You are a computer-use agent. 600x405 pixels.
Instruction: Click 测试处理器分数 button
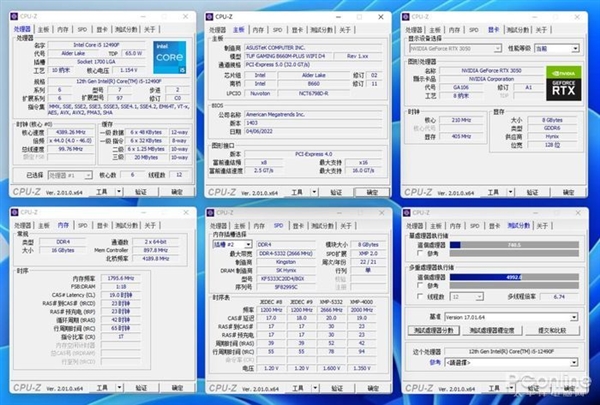point(434,330)
